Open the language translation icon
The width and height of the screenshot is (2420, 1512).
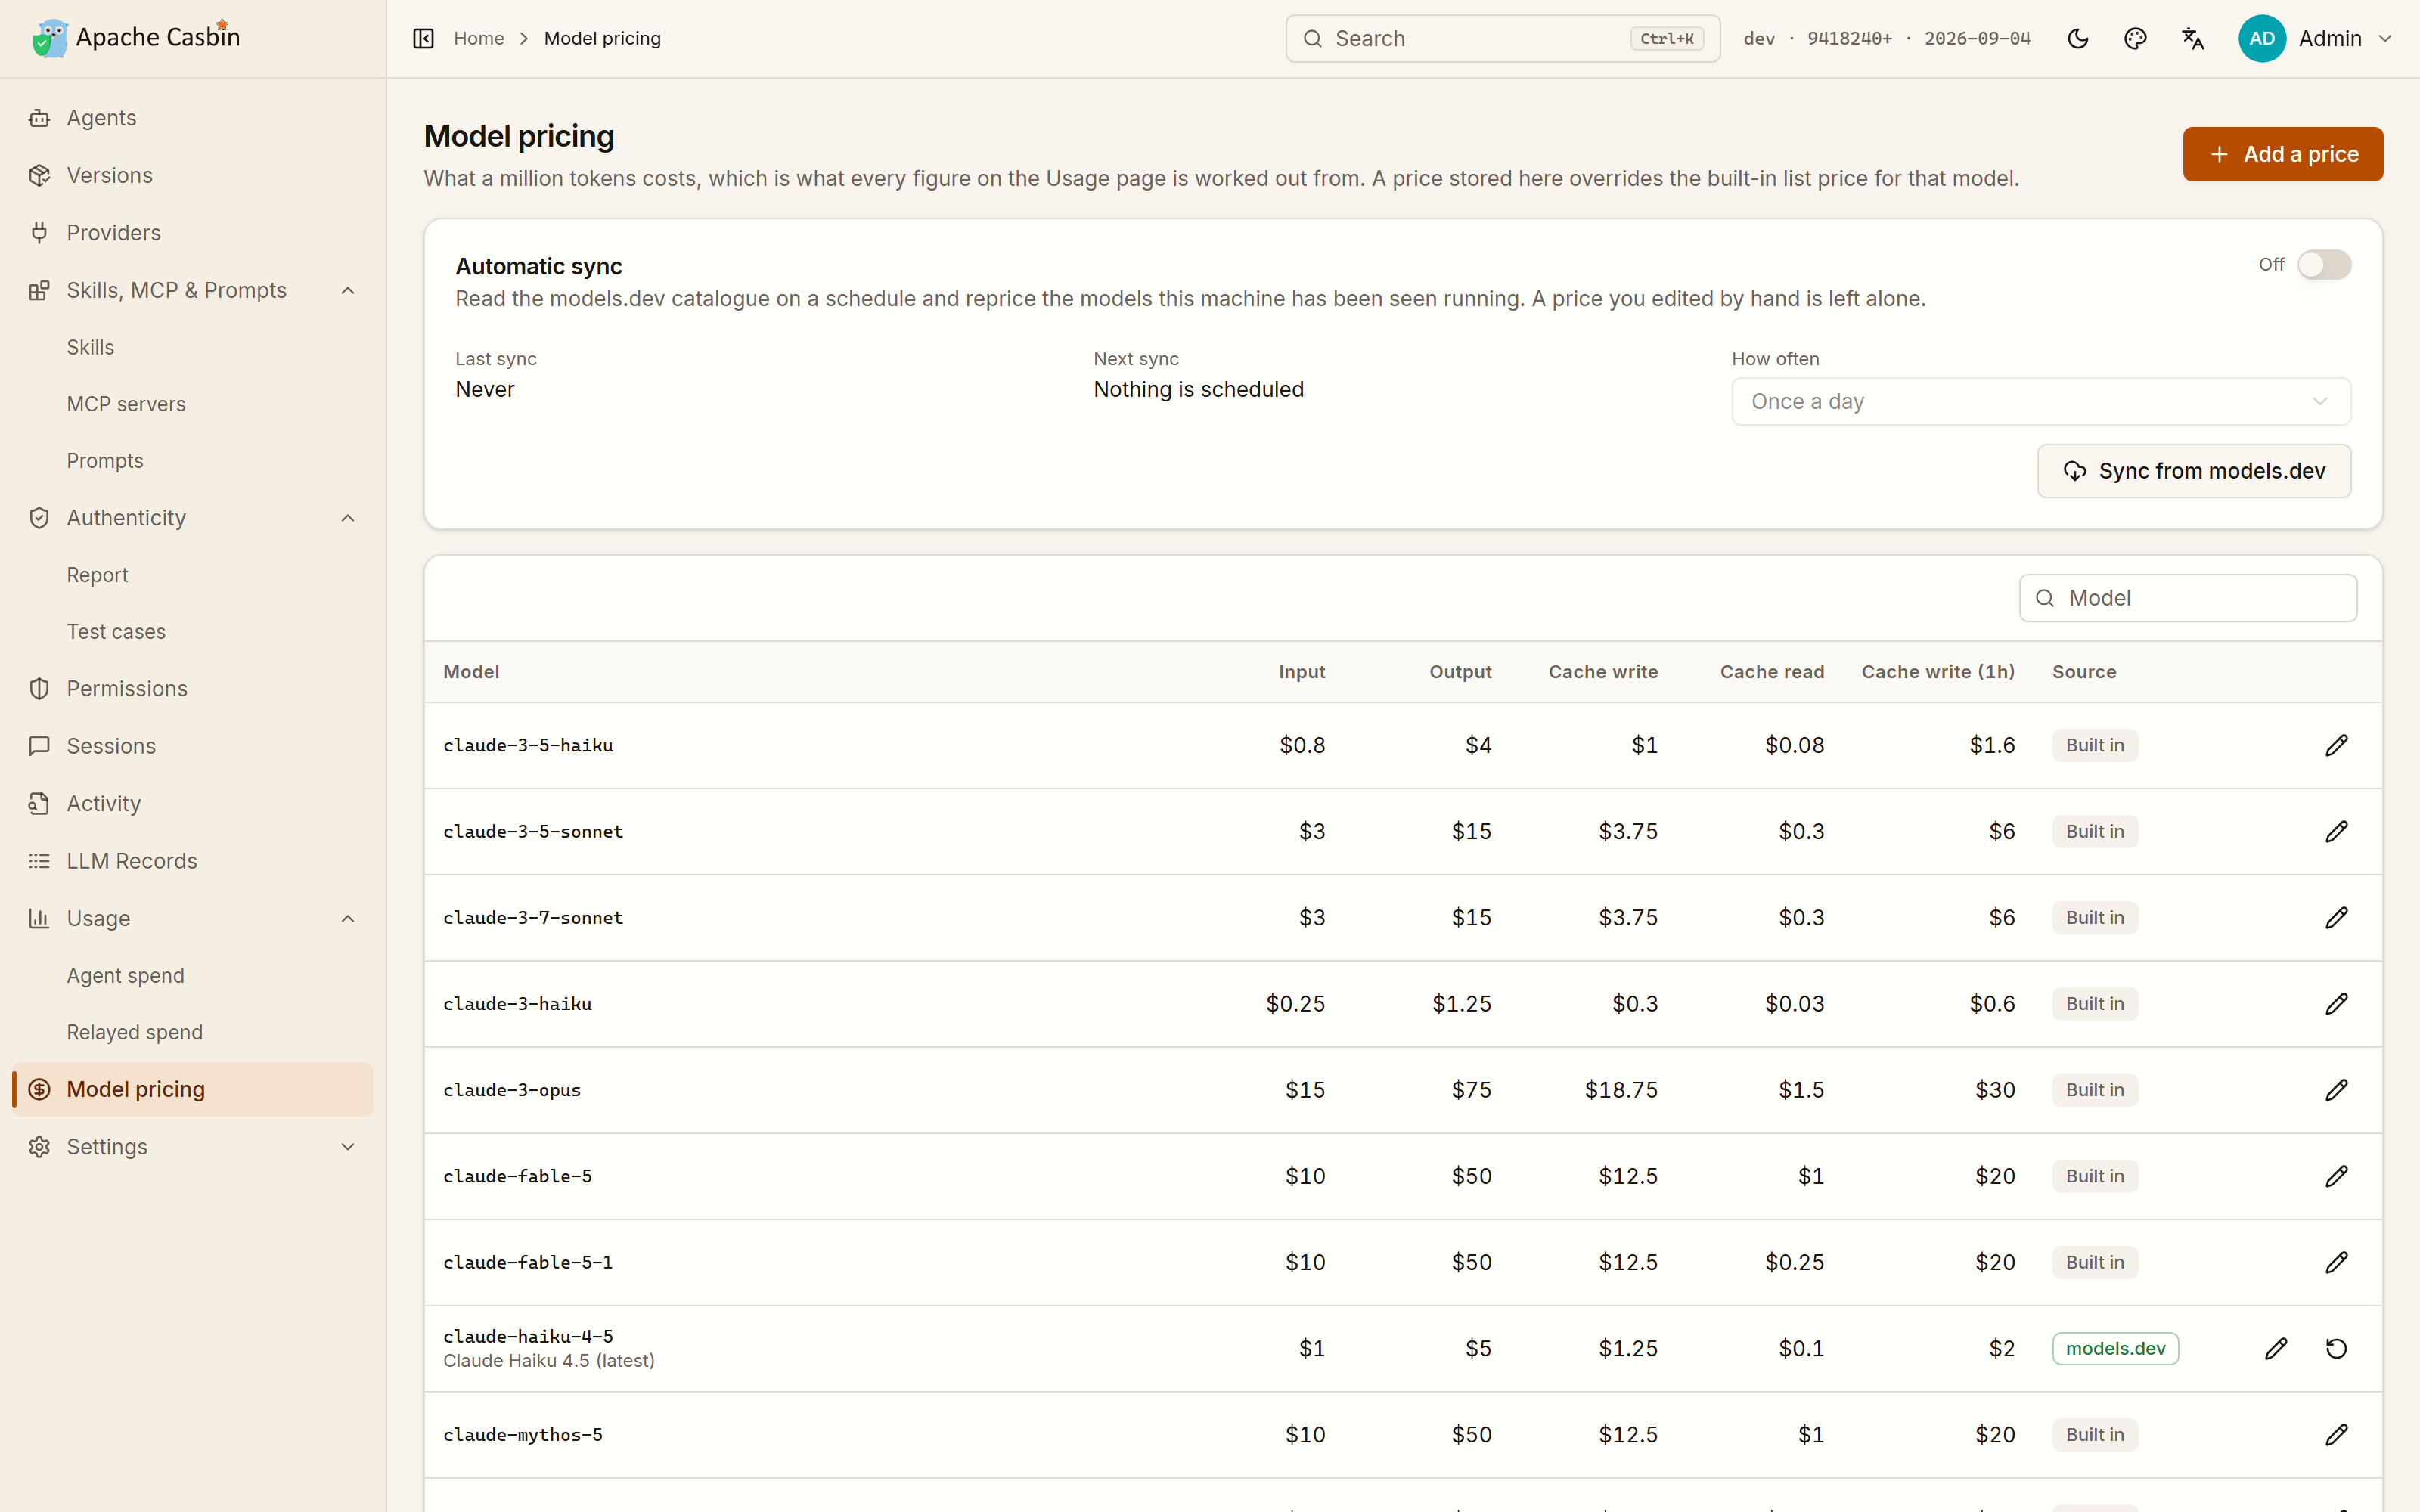pos(2193,38)
